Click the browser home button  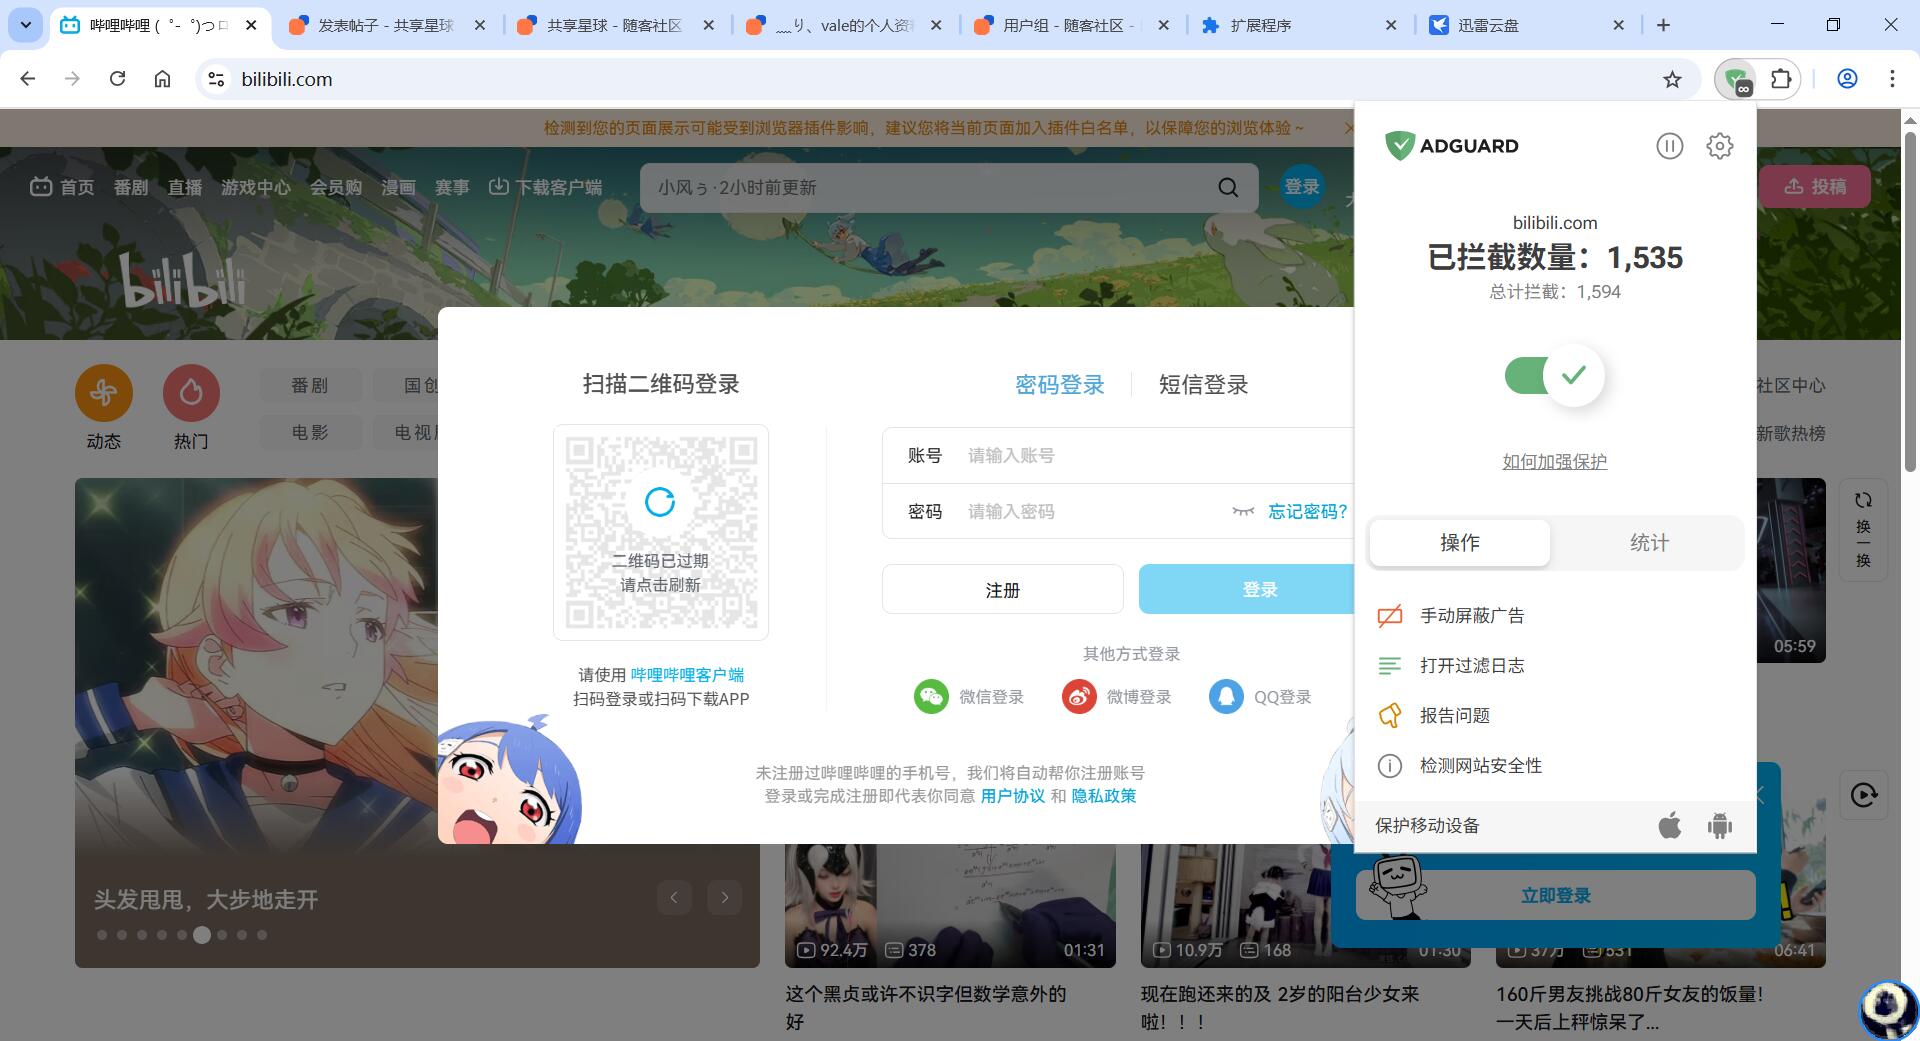click(162, 79)
